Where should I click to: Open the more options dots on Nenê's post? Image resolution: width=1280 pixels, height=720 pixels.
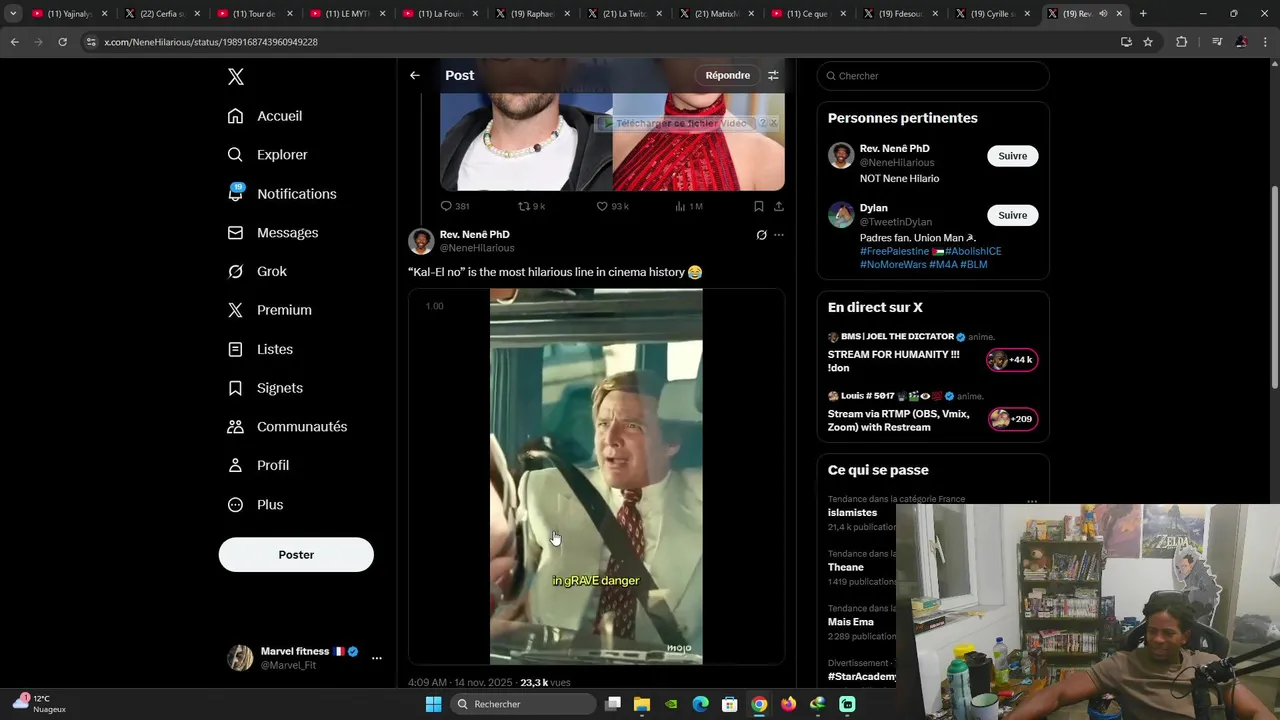[779, 235]
